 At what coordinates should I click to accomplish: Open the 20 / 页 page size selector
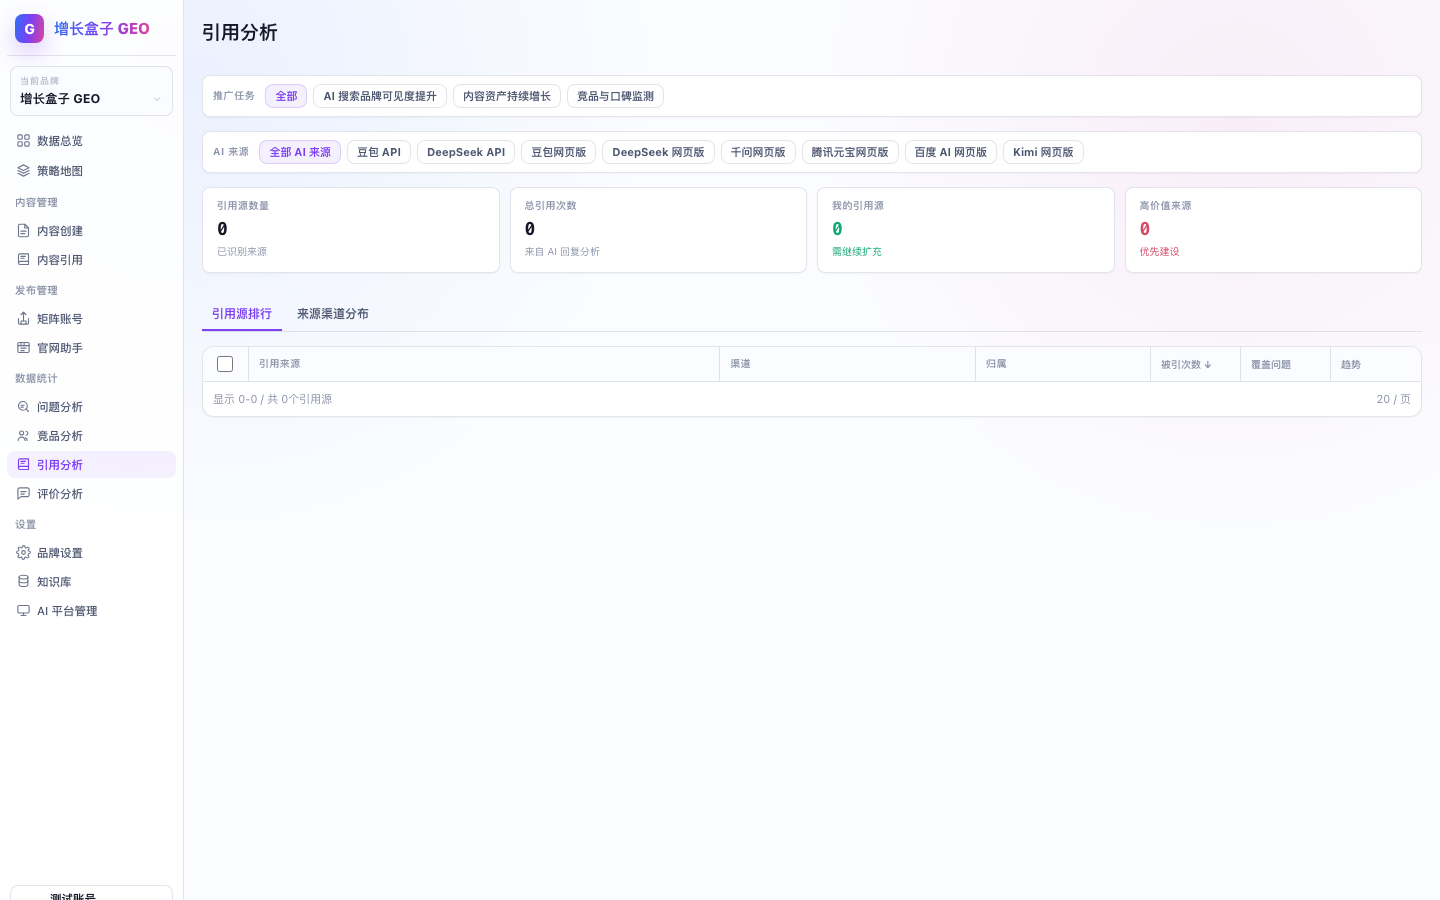(x=1393, y=399)
